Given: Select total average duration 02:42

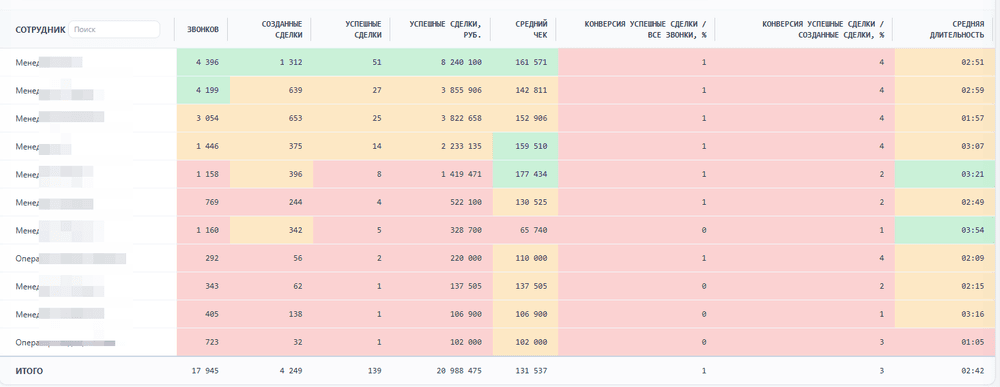Looking at the screenshot, I should point(974,371).
